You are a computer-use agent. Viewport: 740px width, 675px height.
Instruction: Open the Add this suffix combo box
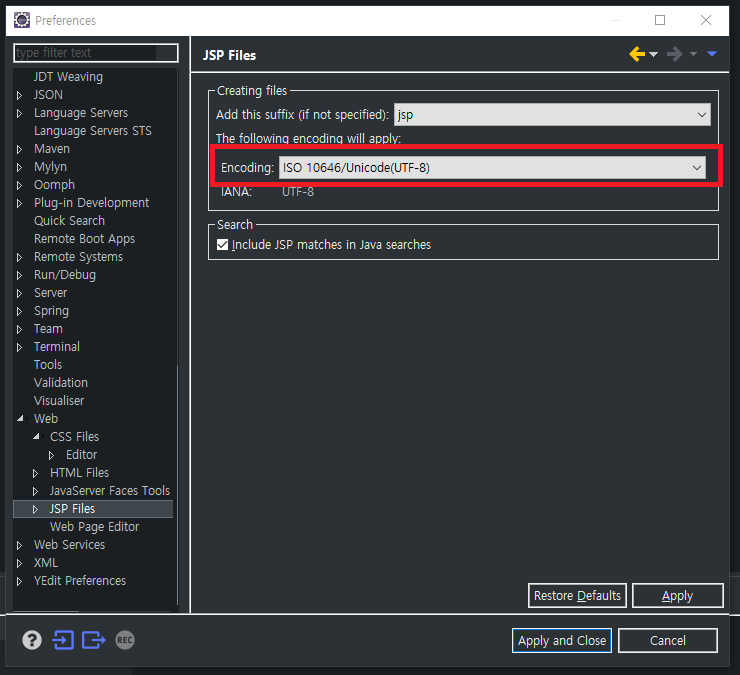[552, 115]
